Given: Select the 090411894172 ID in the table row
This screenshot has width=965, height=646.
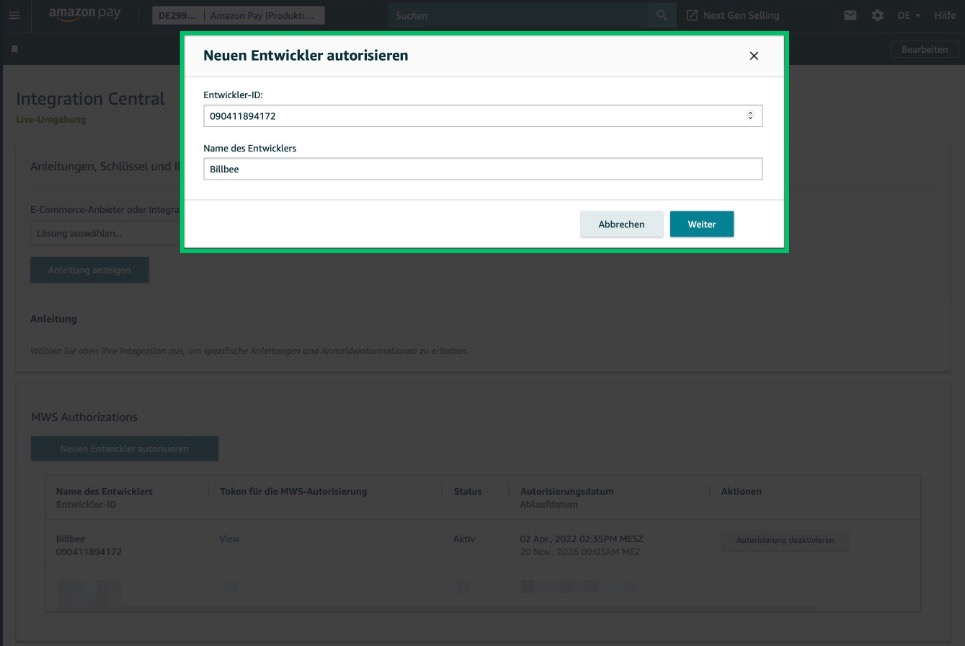Looking at the screenshot, I should 89,552.
